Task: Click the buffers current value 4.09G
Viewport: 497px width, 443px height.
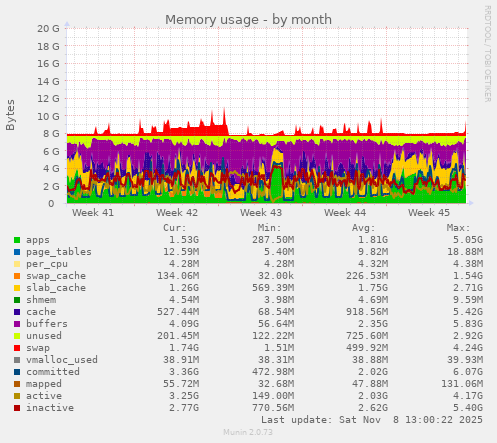Action: click(x=184, y=324)
